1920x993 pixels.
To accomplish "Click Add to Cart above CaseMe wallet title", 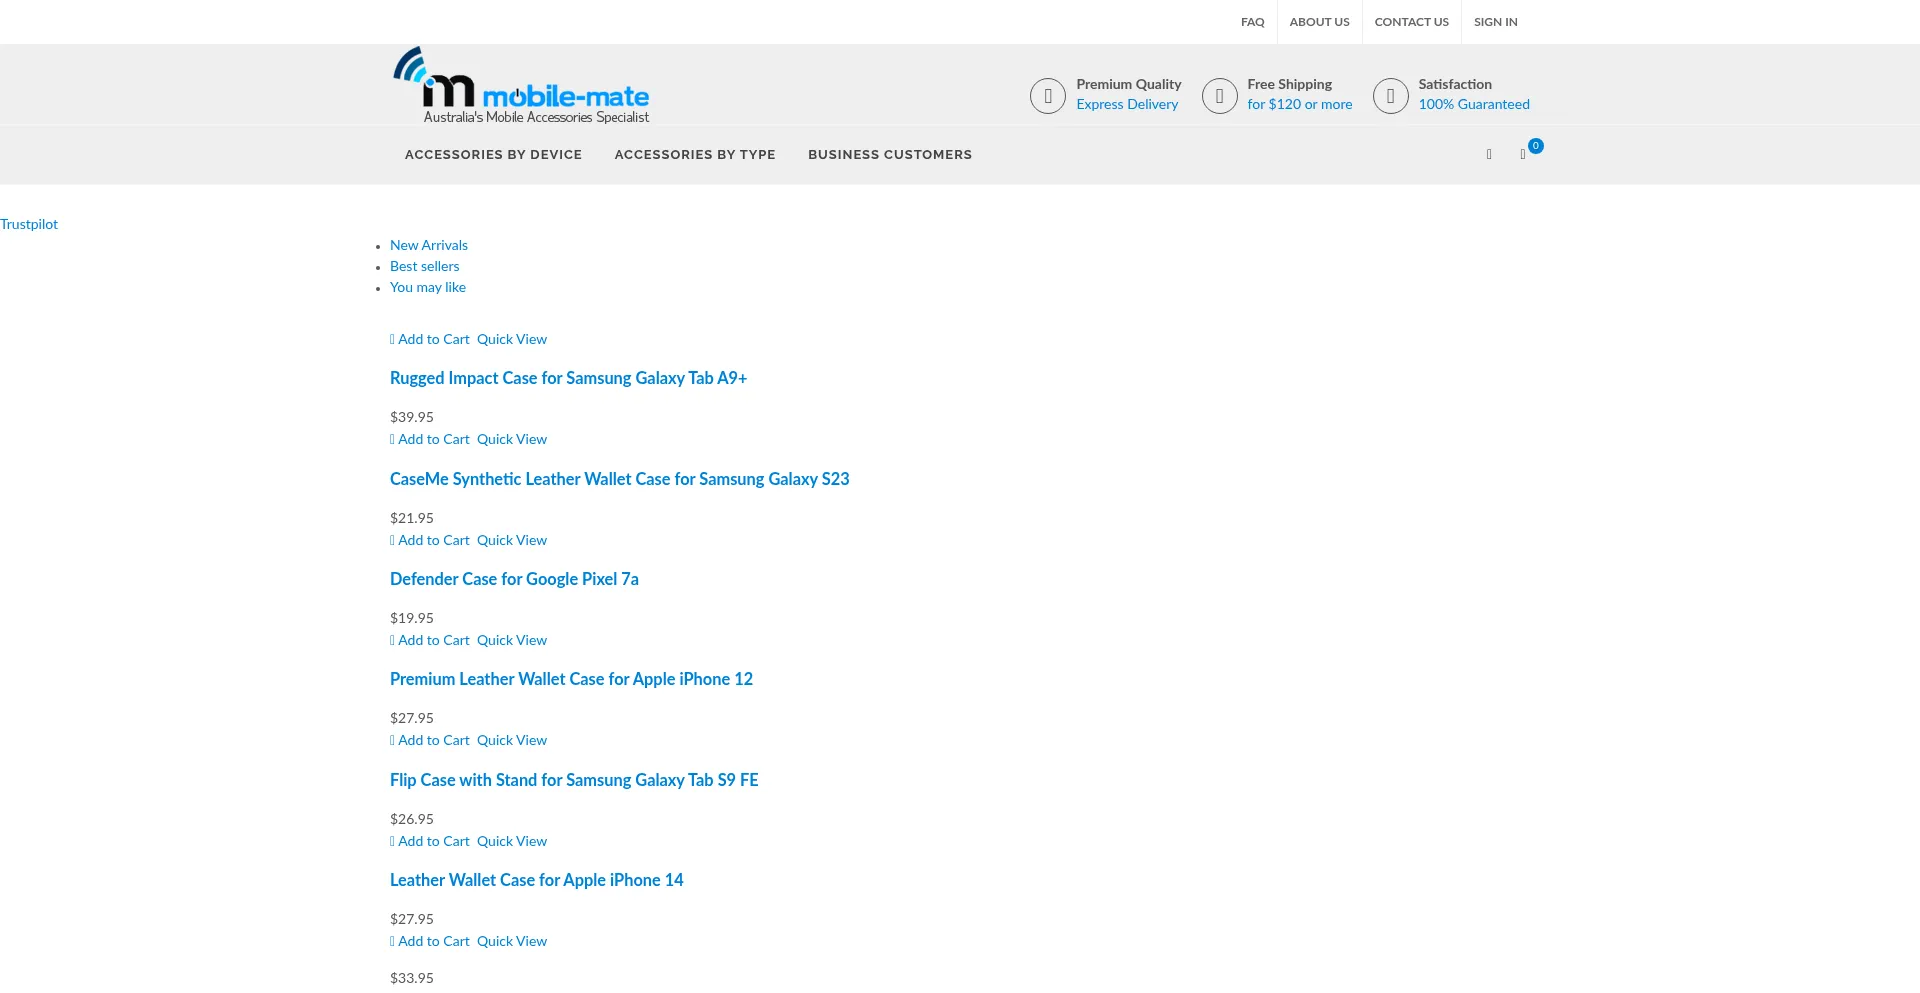I will click(x=430, y=439).
